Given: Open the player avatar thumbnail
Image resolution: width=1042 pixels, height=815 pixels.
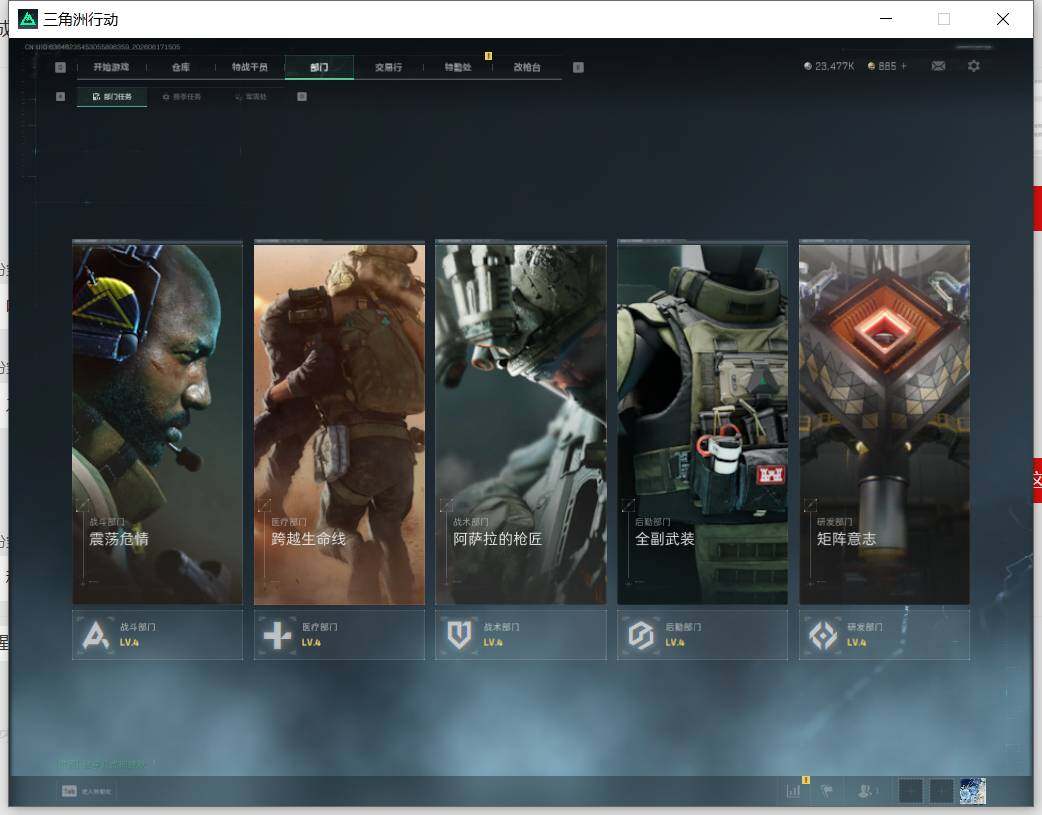Looking at the screenshot, I should [973, 791].
